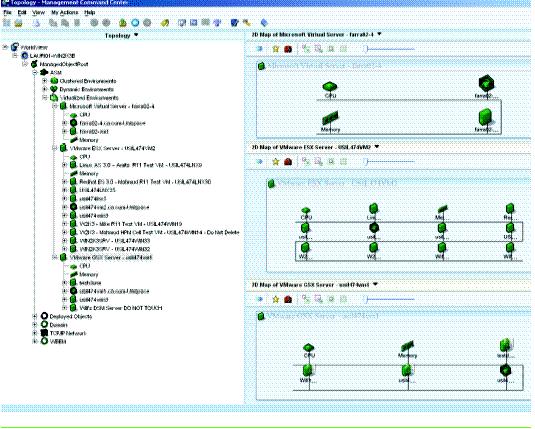Open 2D Map of VMware ESX Server dropdown
The image size is (535, 429).
(x=377, y=147)
